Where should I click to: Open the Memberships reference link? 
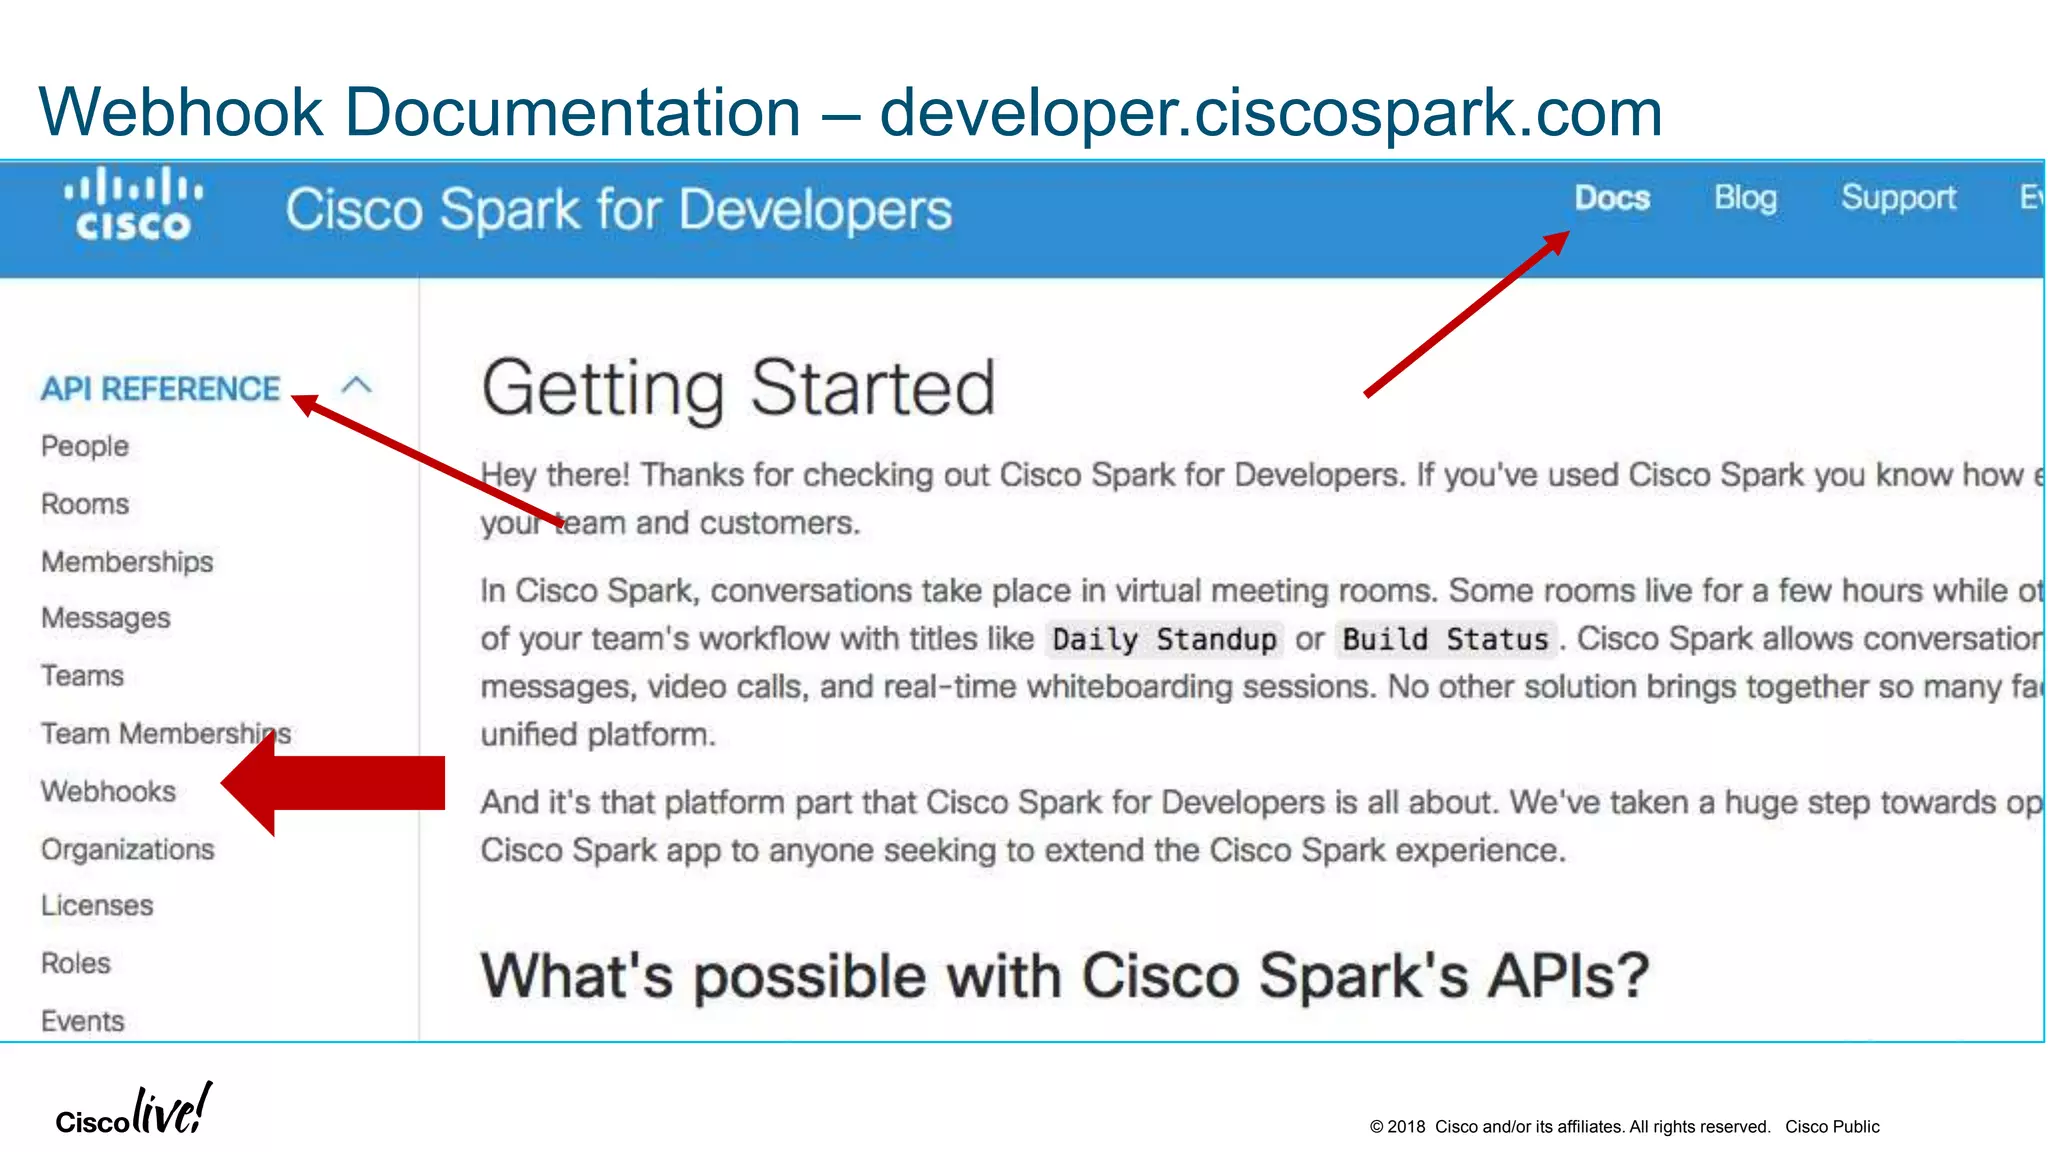pyautogui.click(x=127, y=562)
